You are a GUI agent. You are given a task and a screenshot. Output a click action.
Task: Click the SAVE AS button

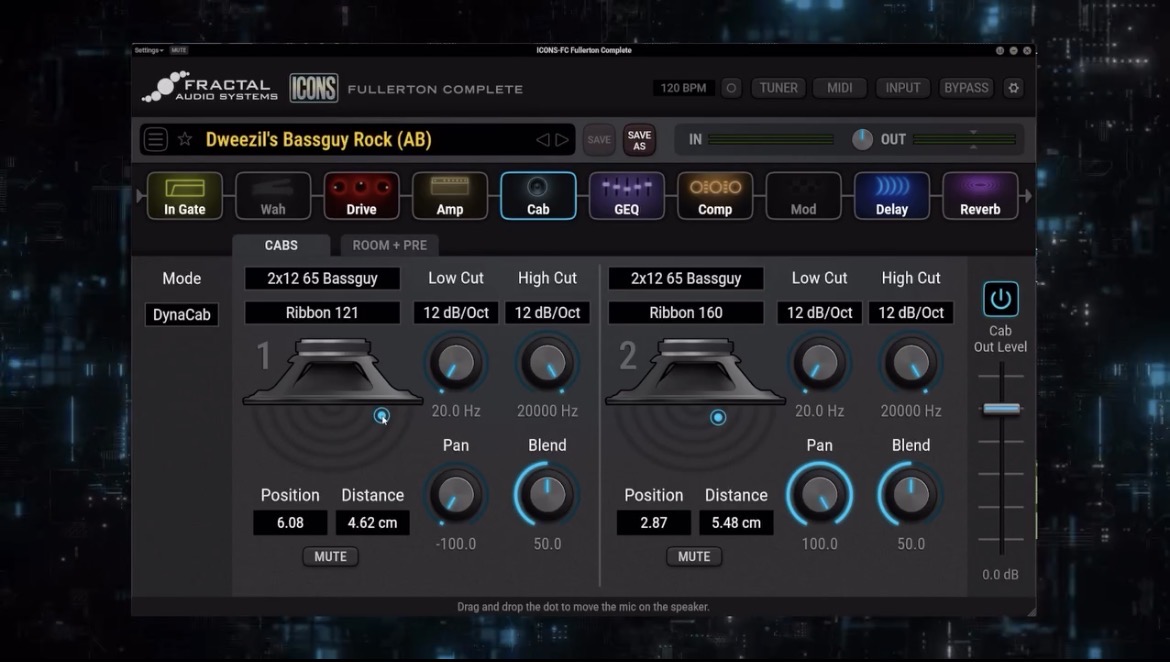point(639,140)
